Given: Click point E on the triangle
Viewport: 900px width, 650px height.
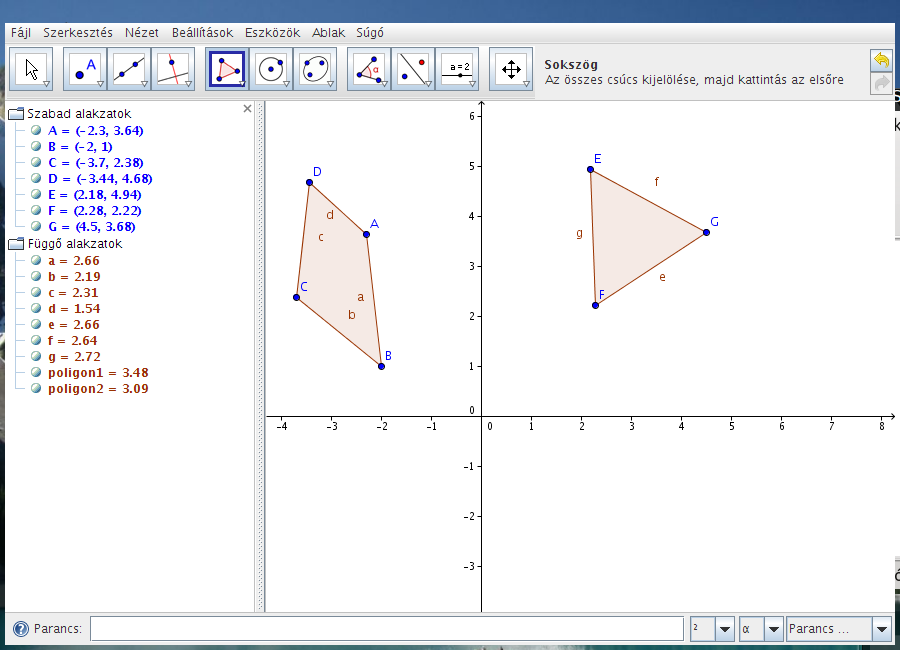Looking at the screenshot, I should coord(591,169).
